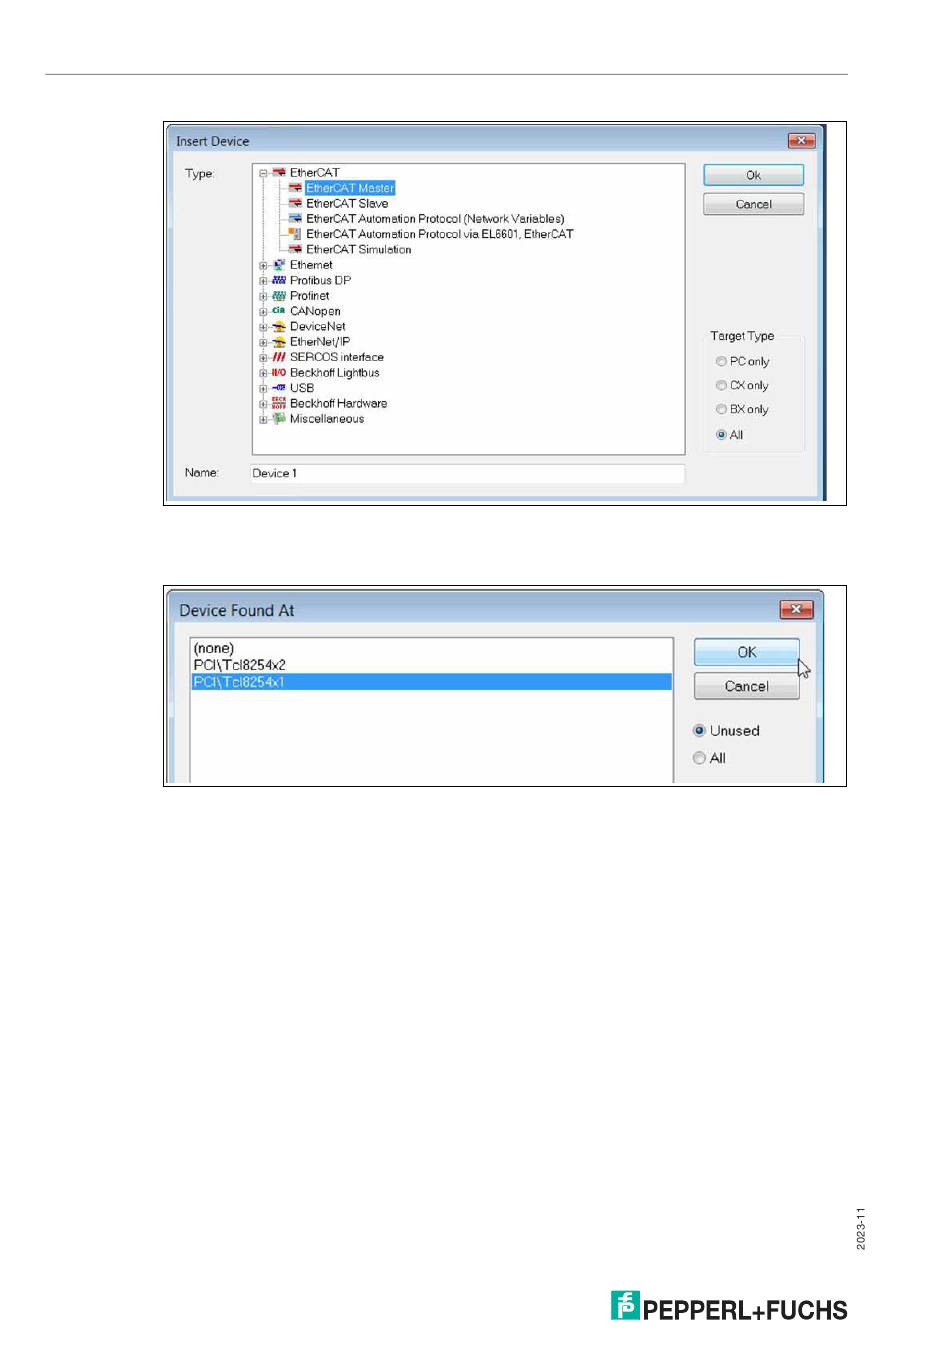Expand the EtherNet/IP node
The height and width of the screenshot is (1360, 950).
[263, 343]
